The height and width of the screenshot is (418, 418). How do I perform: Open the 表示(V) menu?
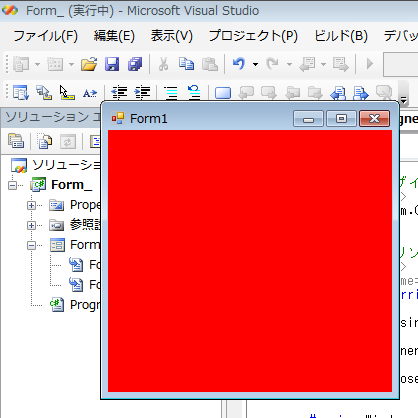point(172,36)
